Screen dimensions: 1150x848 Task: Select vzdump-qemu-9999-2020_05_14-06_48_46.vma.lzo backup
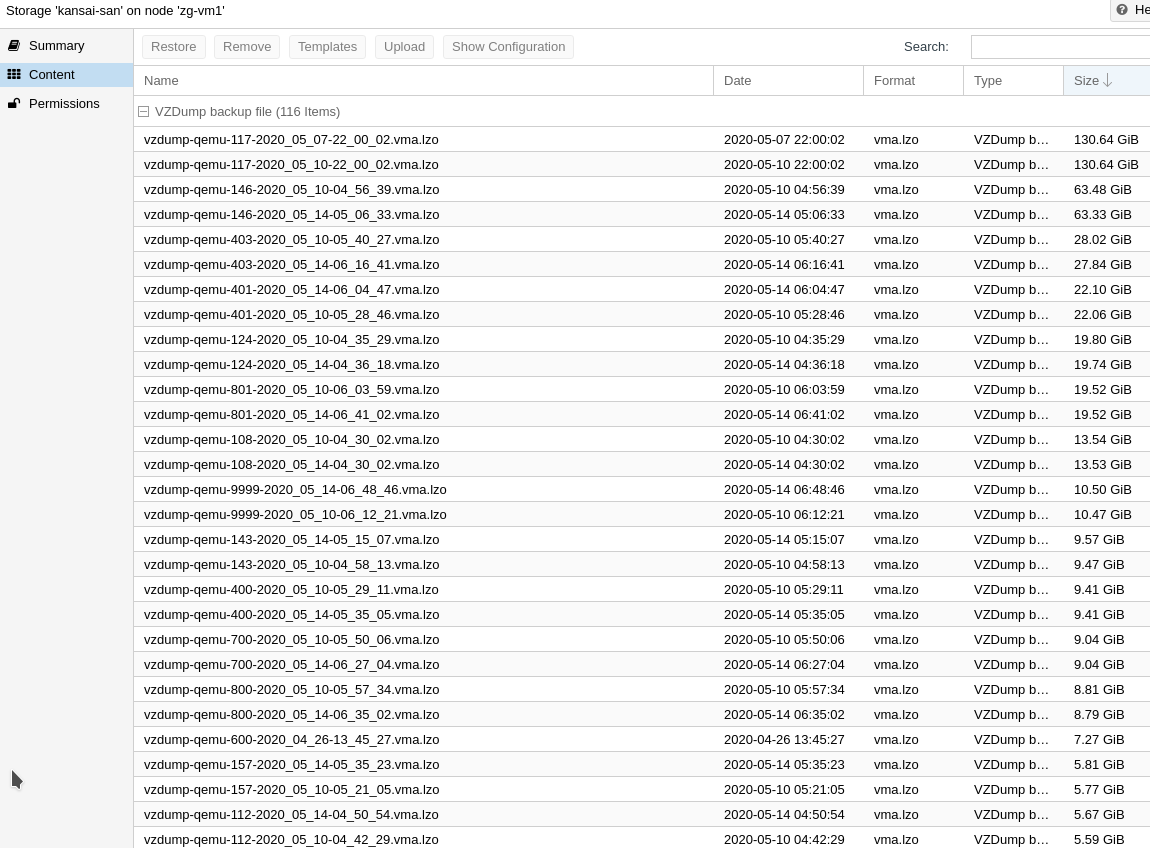pos(642,489)
